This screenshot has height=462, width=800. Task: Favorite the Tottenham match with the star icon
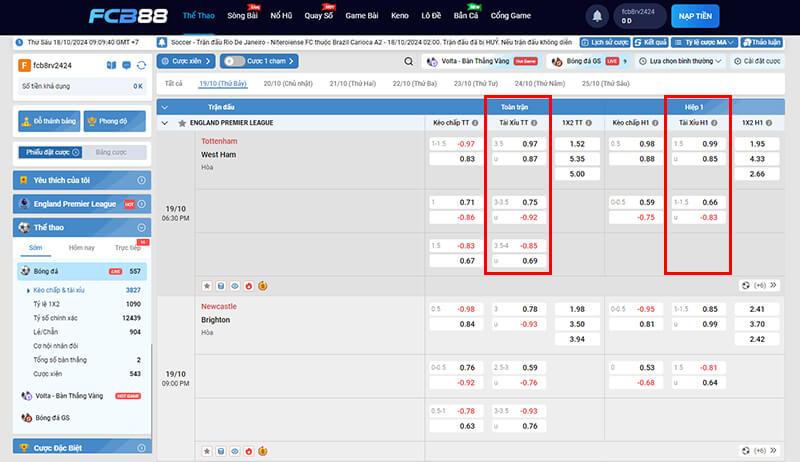(x=206, y=285)
